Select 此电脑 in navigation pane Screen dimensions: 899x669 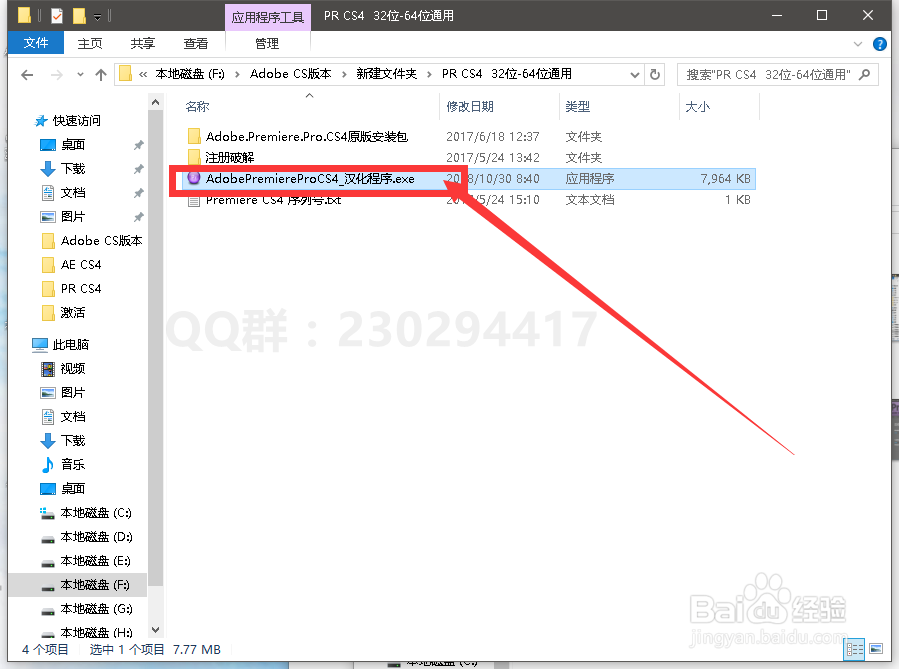click(x=71, y=345)
